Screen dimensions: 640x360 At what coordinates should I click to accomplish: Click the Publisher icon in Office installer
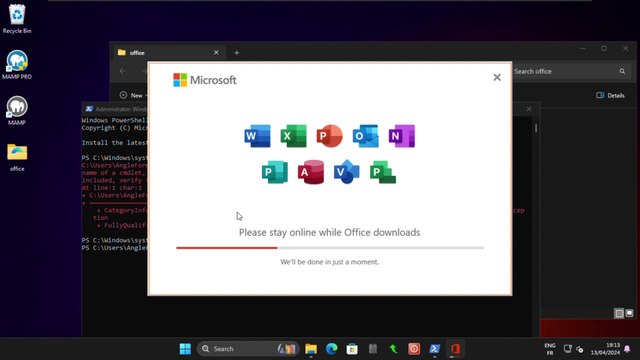pyautogui.click(x=275, y=172)
